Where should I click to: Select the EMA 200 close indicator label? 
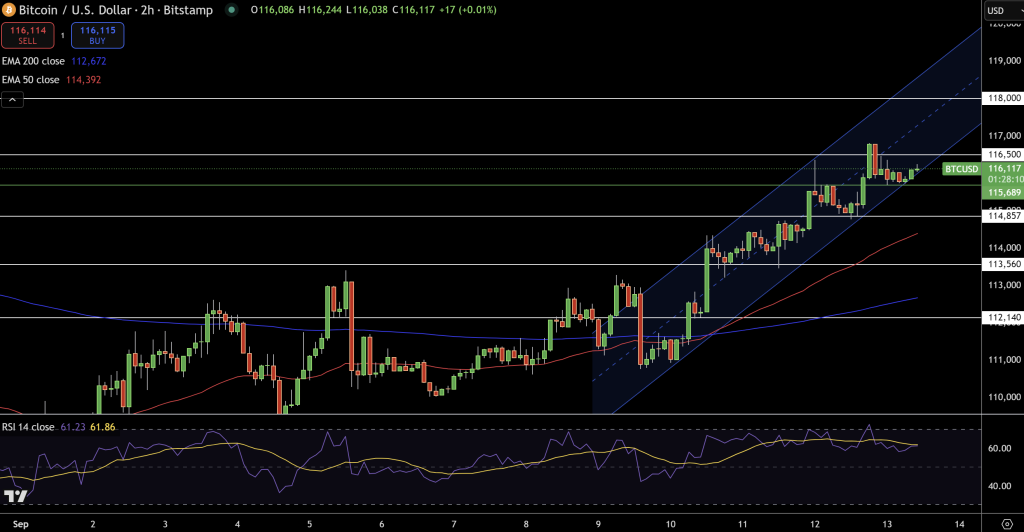click(x=33, y=61)
